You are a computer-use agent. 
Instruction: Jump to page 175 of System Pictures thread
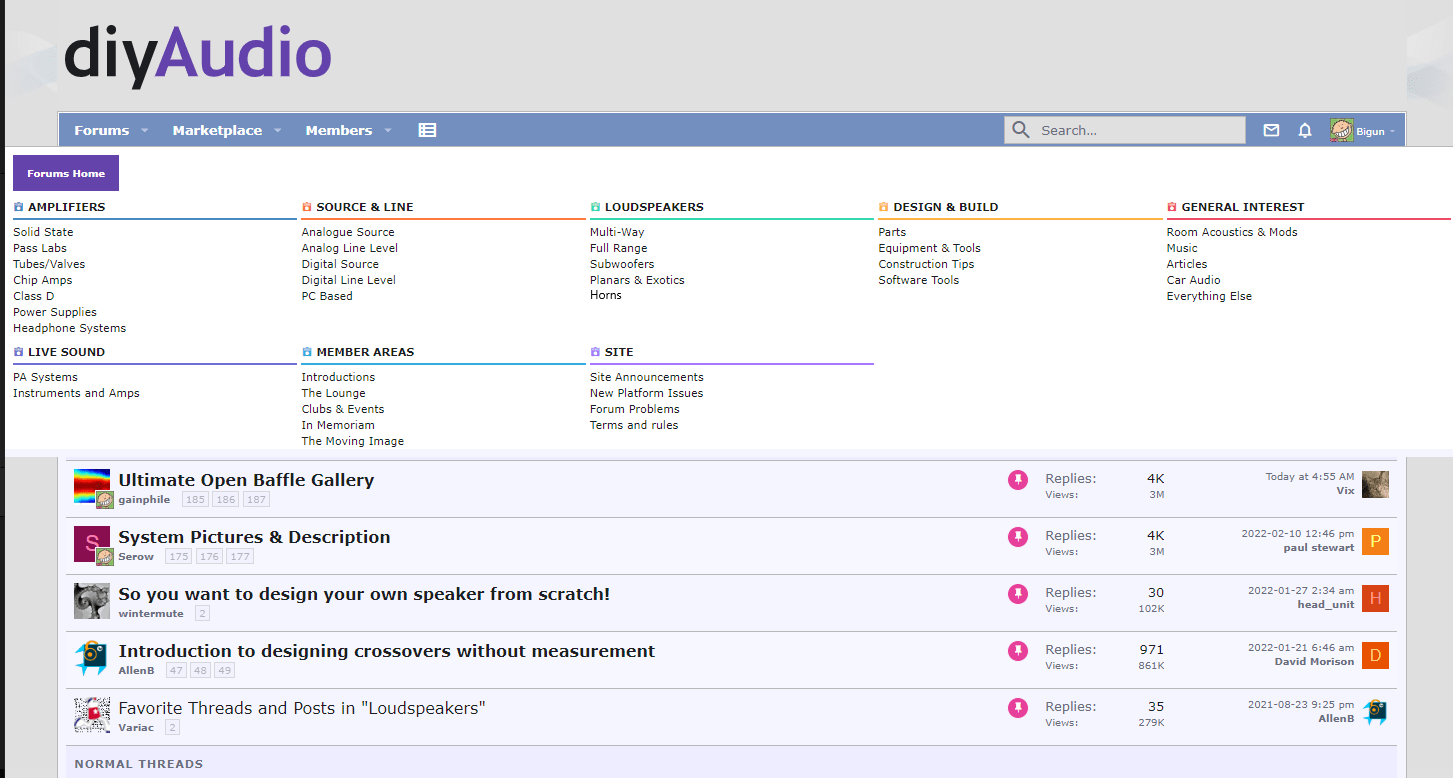click(179, 556)
